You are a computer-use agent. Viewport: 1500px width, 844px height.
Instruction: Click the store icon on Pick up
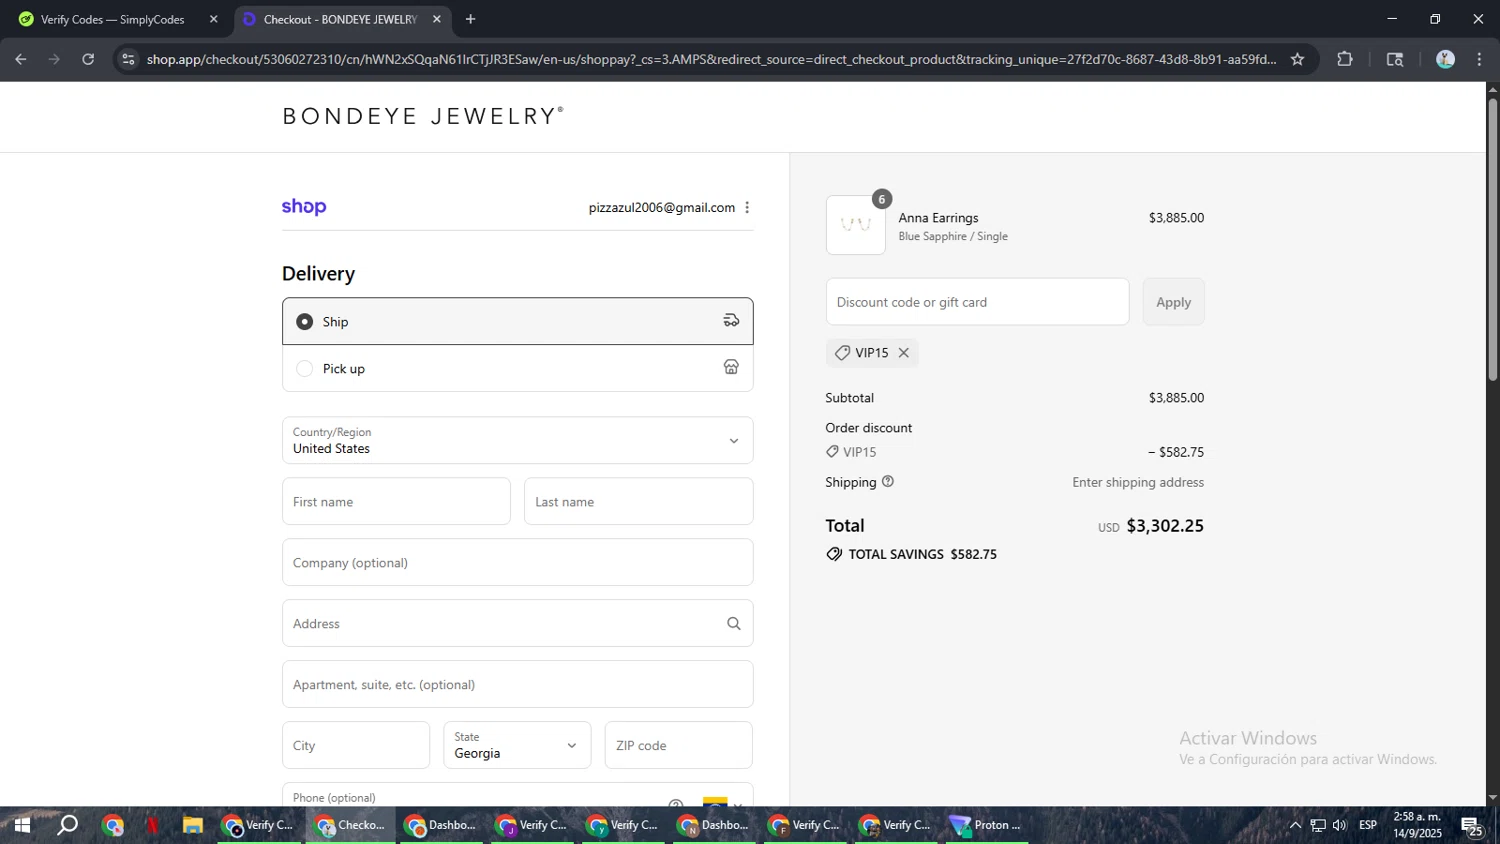coord(731,368)
